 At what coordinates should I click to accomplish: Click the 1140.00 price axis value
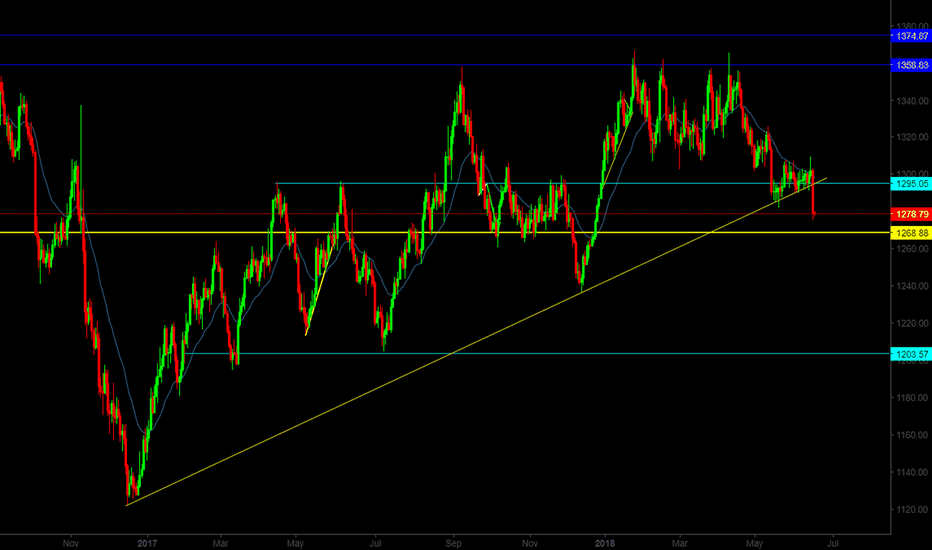click(912, 472)
